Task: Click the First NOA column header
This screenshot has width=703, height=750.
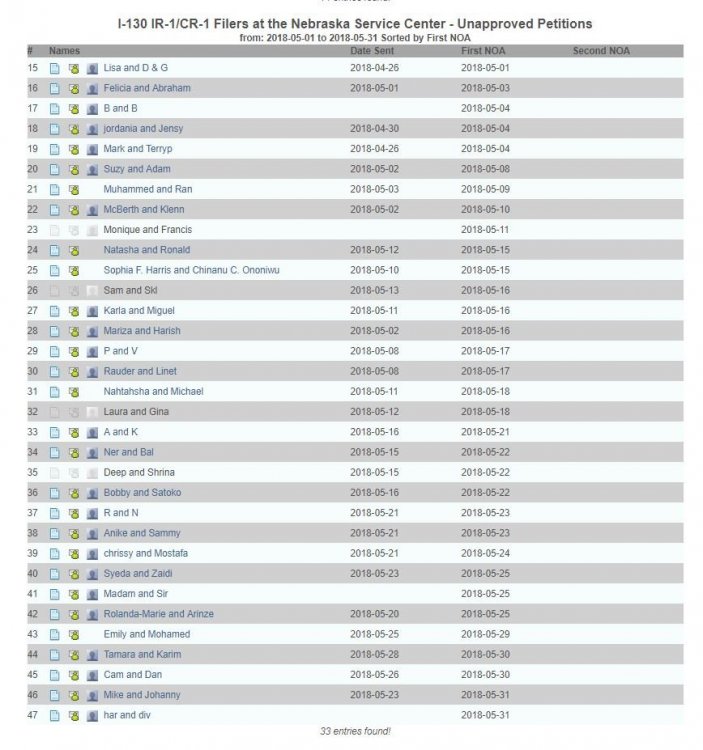Action: pos(483,51)
